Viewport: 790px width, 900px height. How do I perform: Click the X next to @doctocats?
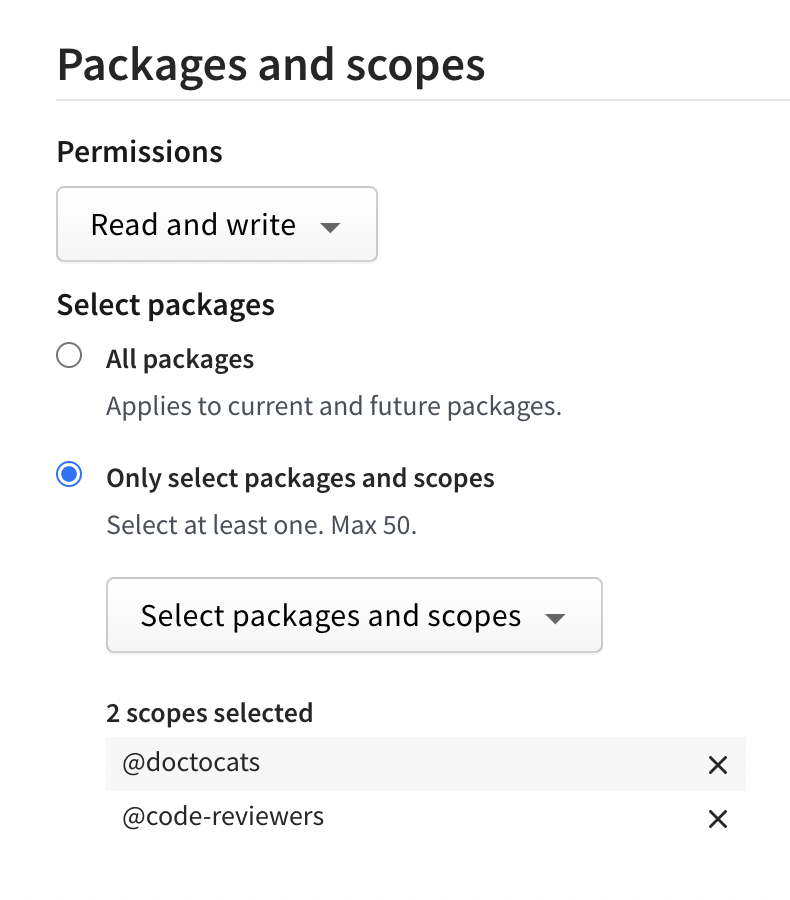(717, 765)
